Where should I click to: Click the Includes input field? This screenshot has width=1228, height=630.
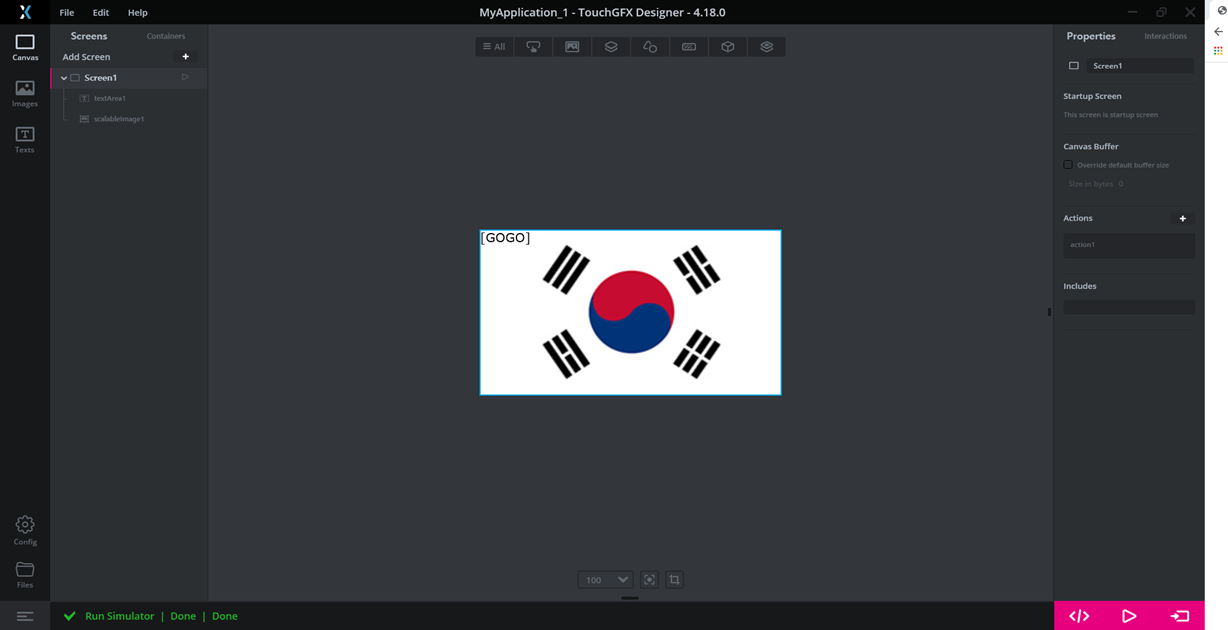[x=1129, y=308]
